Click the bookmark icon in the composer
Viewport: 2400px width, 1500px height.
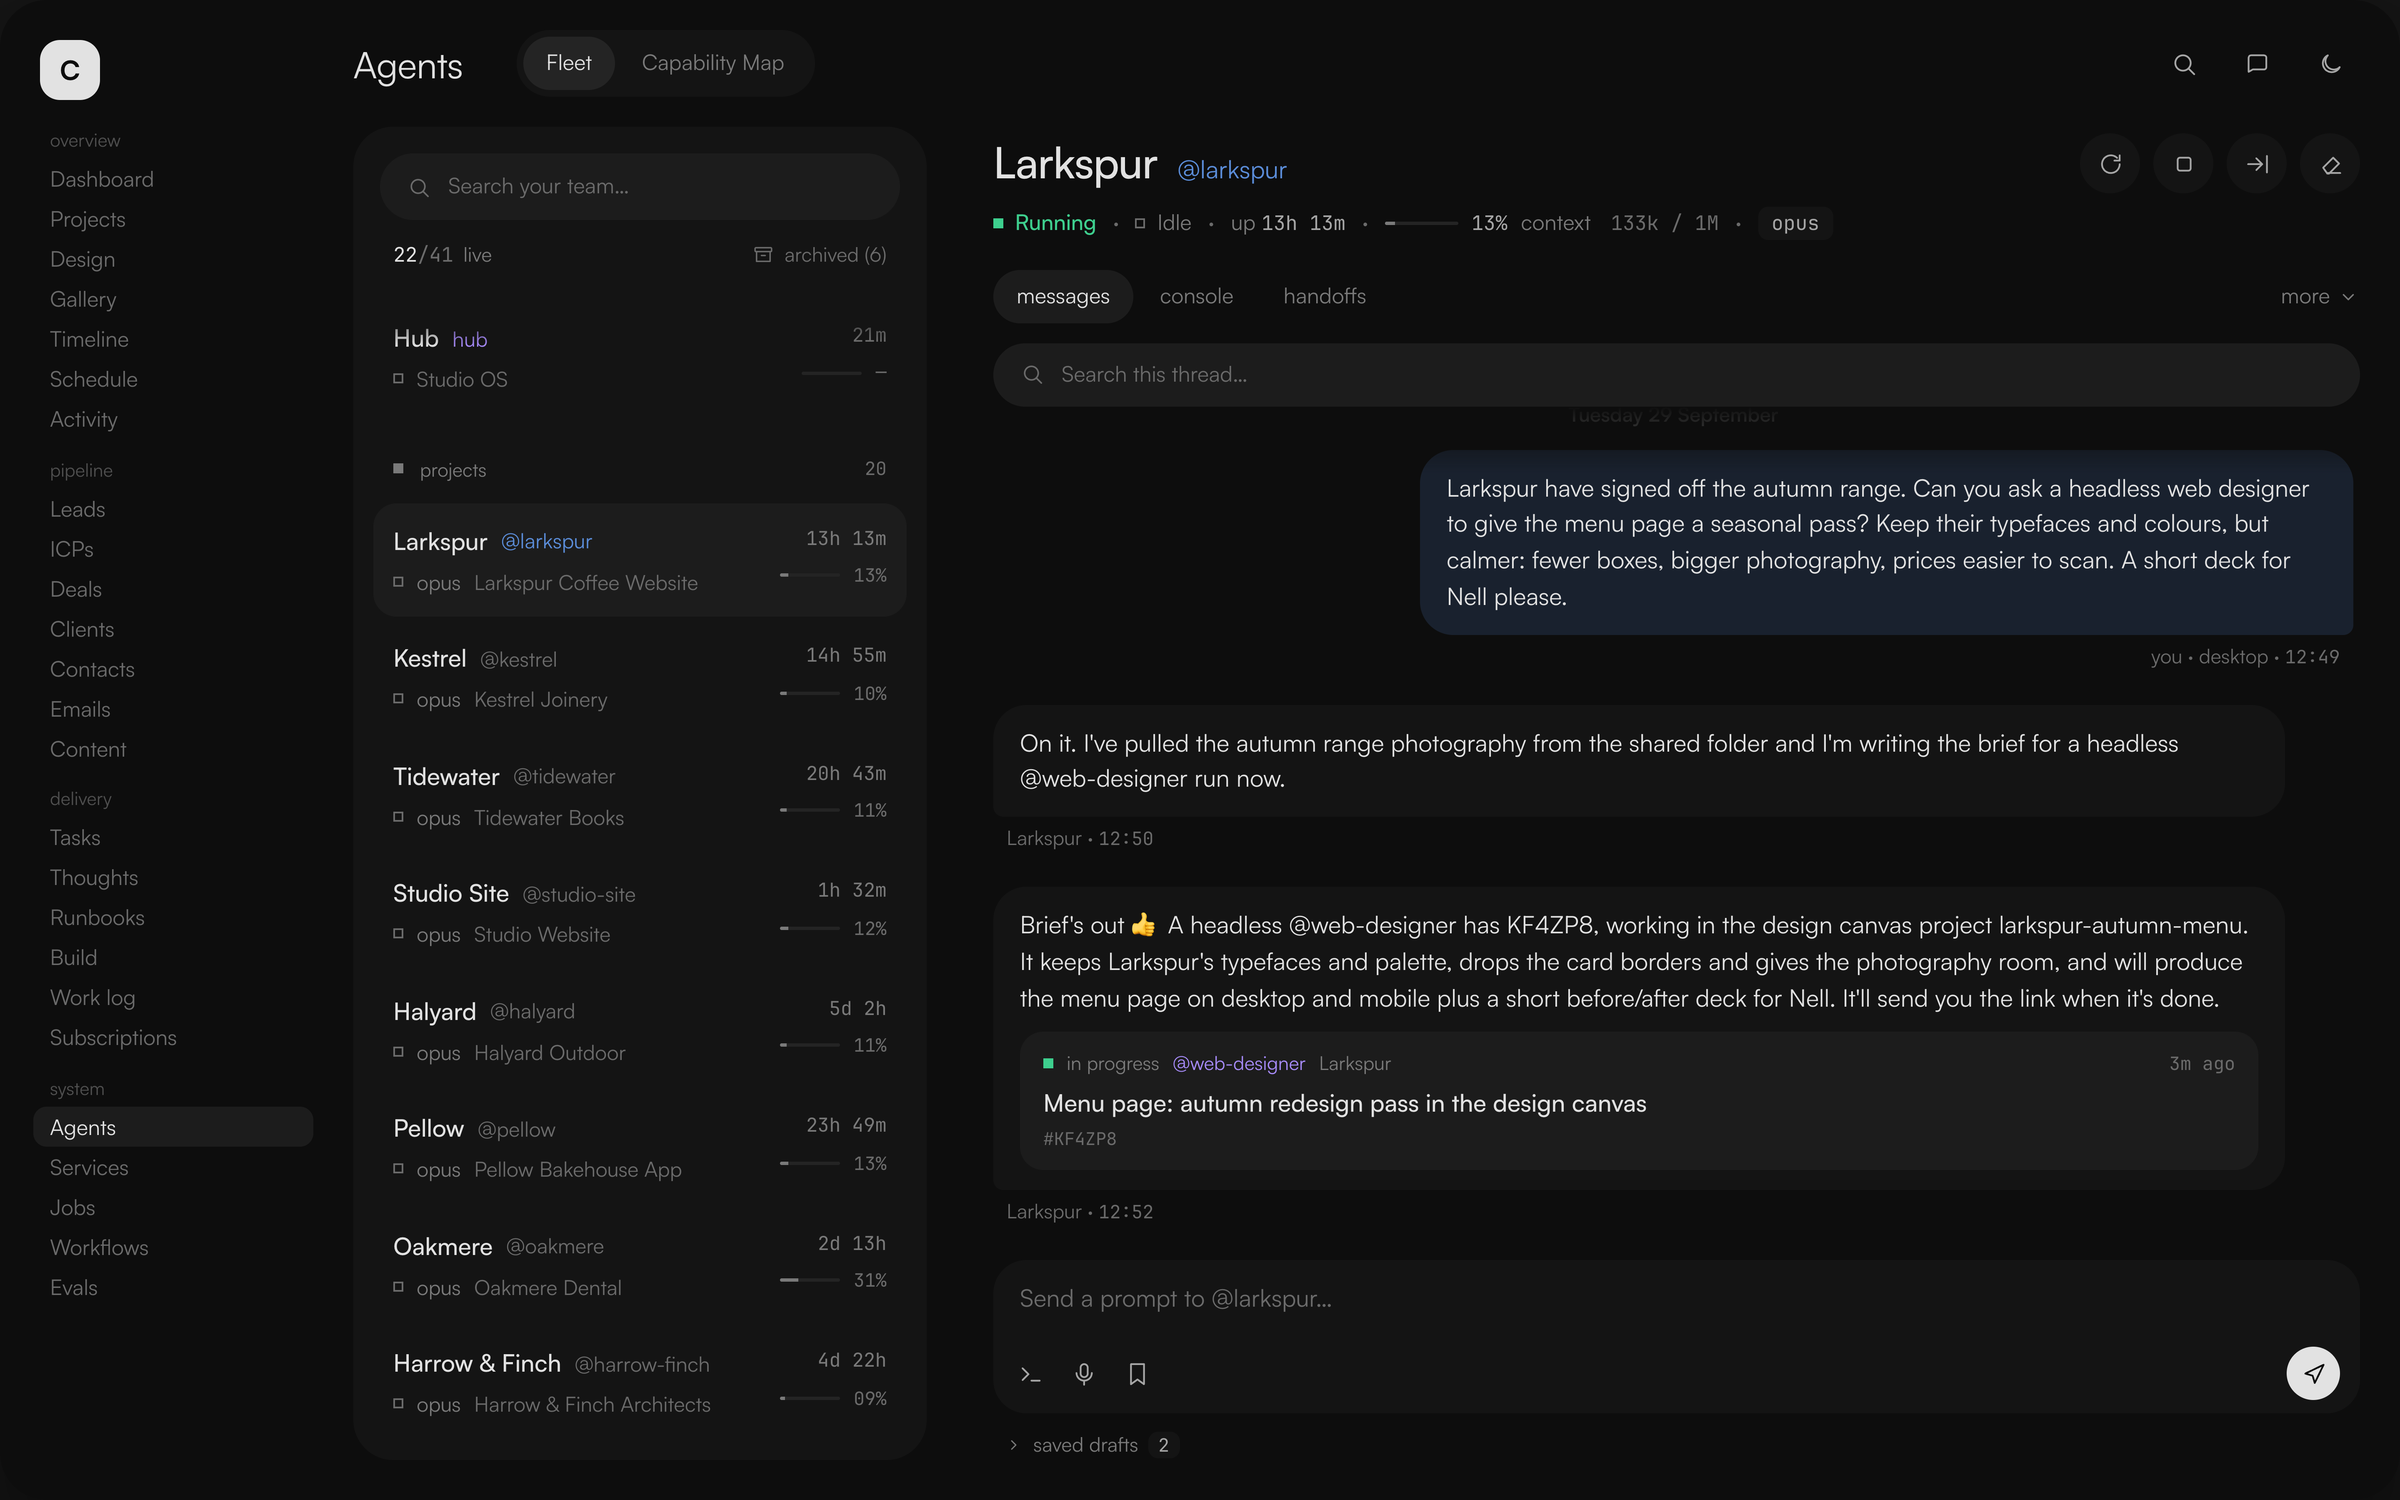coord(1137,1374)
